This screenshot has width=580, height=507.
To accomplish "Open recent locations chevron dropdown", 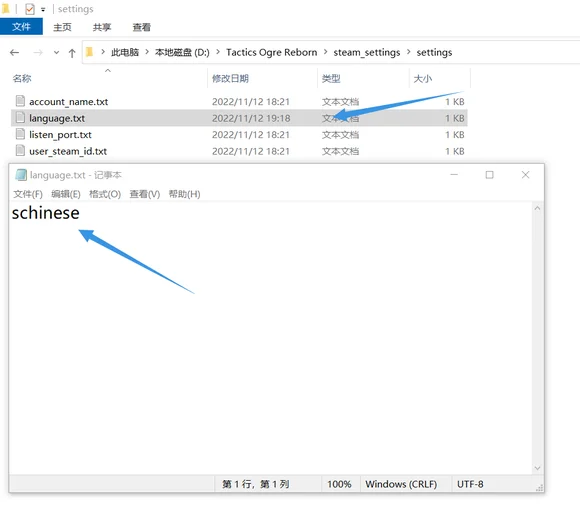I will (x=56, y=53).
